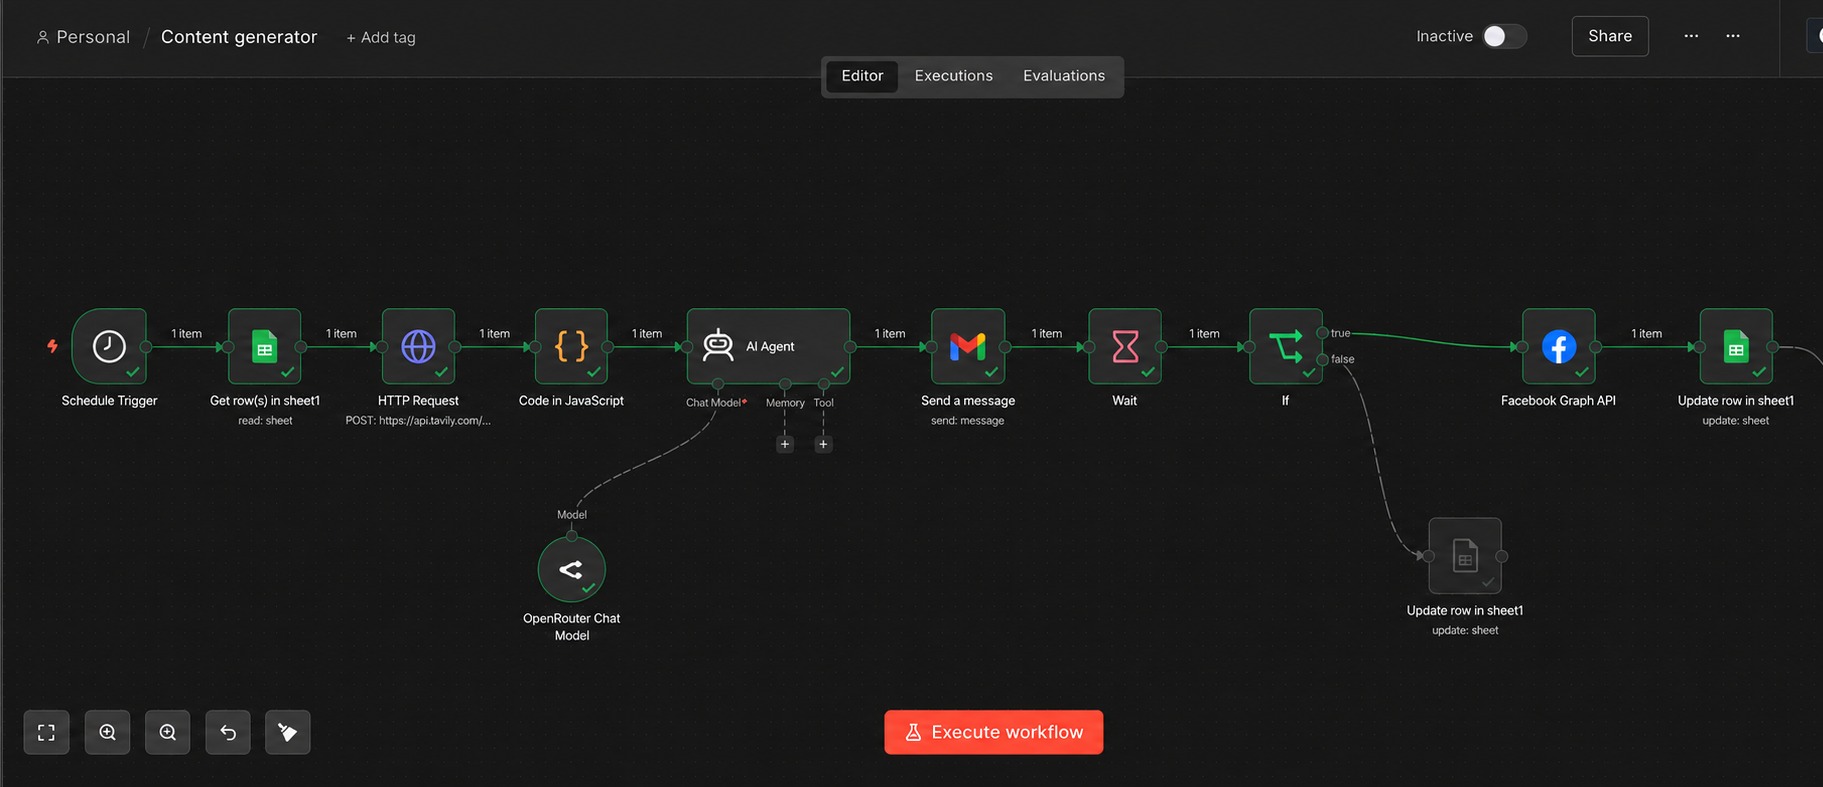Click + Add tag
The height and width of the screenshot is (787, 1823).
(381, 38)
